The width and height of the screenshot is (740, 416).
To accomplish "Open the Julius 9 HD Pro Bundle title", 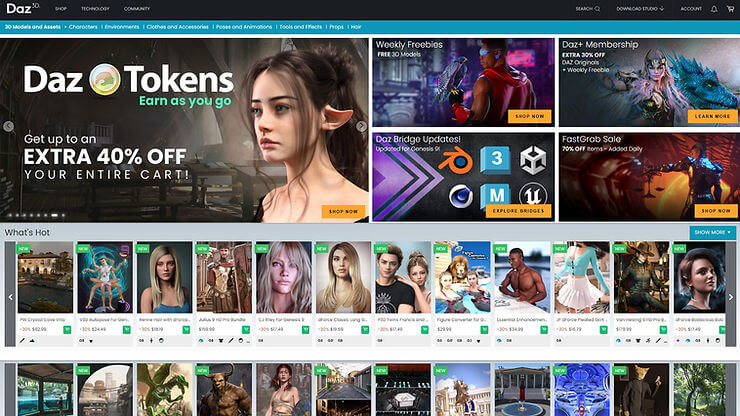I will point(222,320).
